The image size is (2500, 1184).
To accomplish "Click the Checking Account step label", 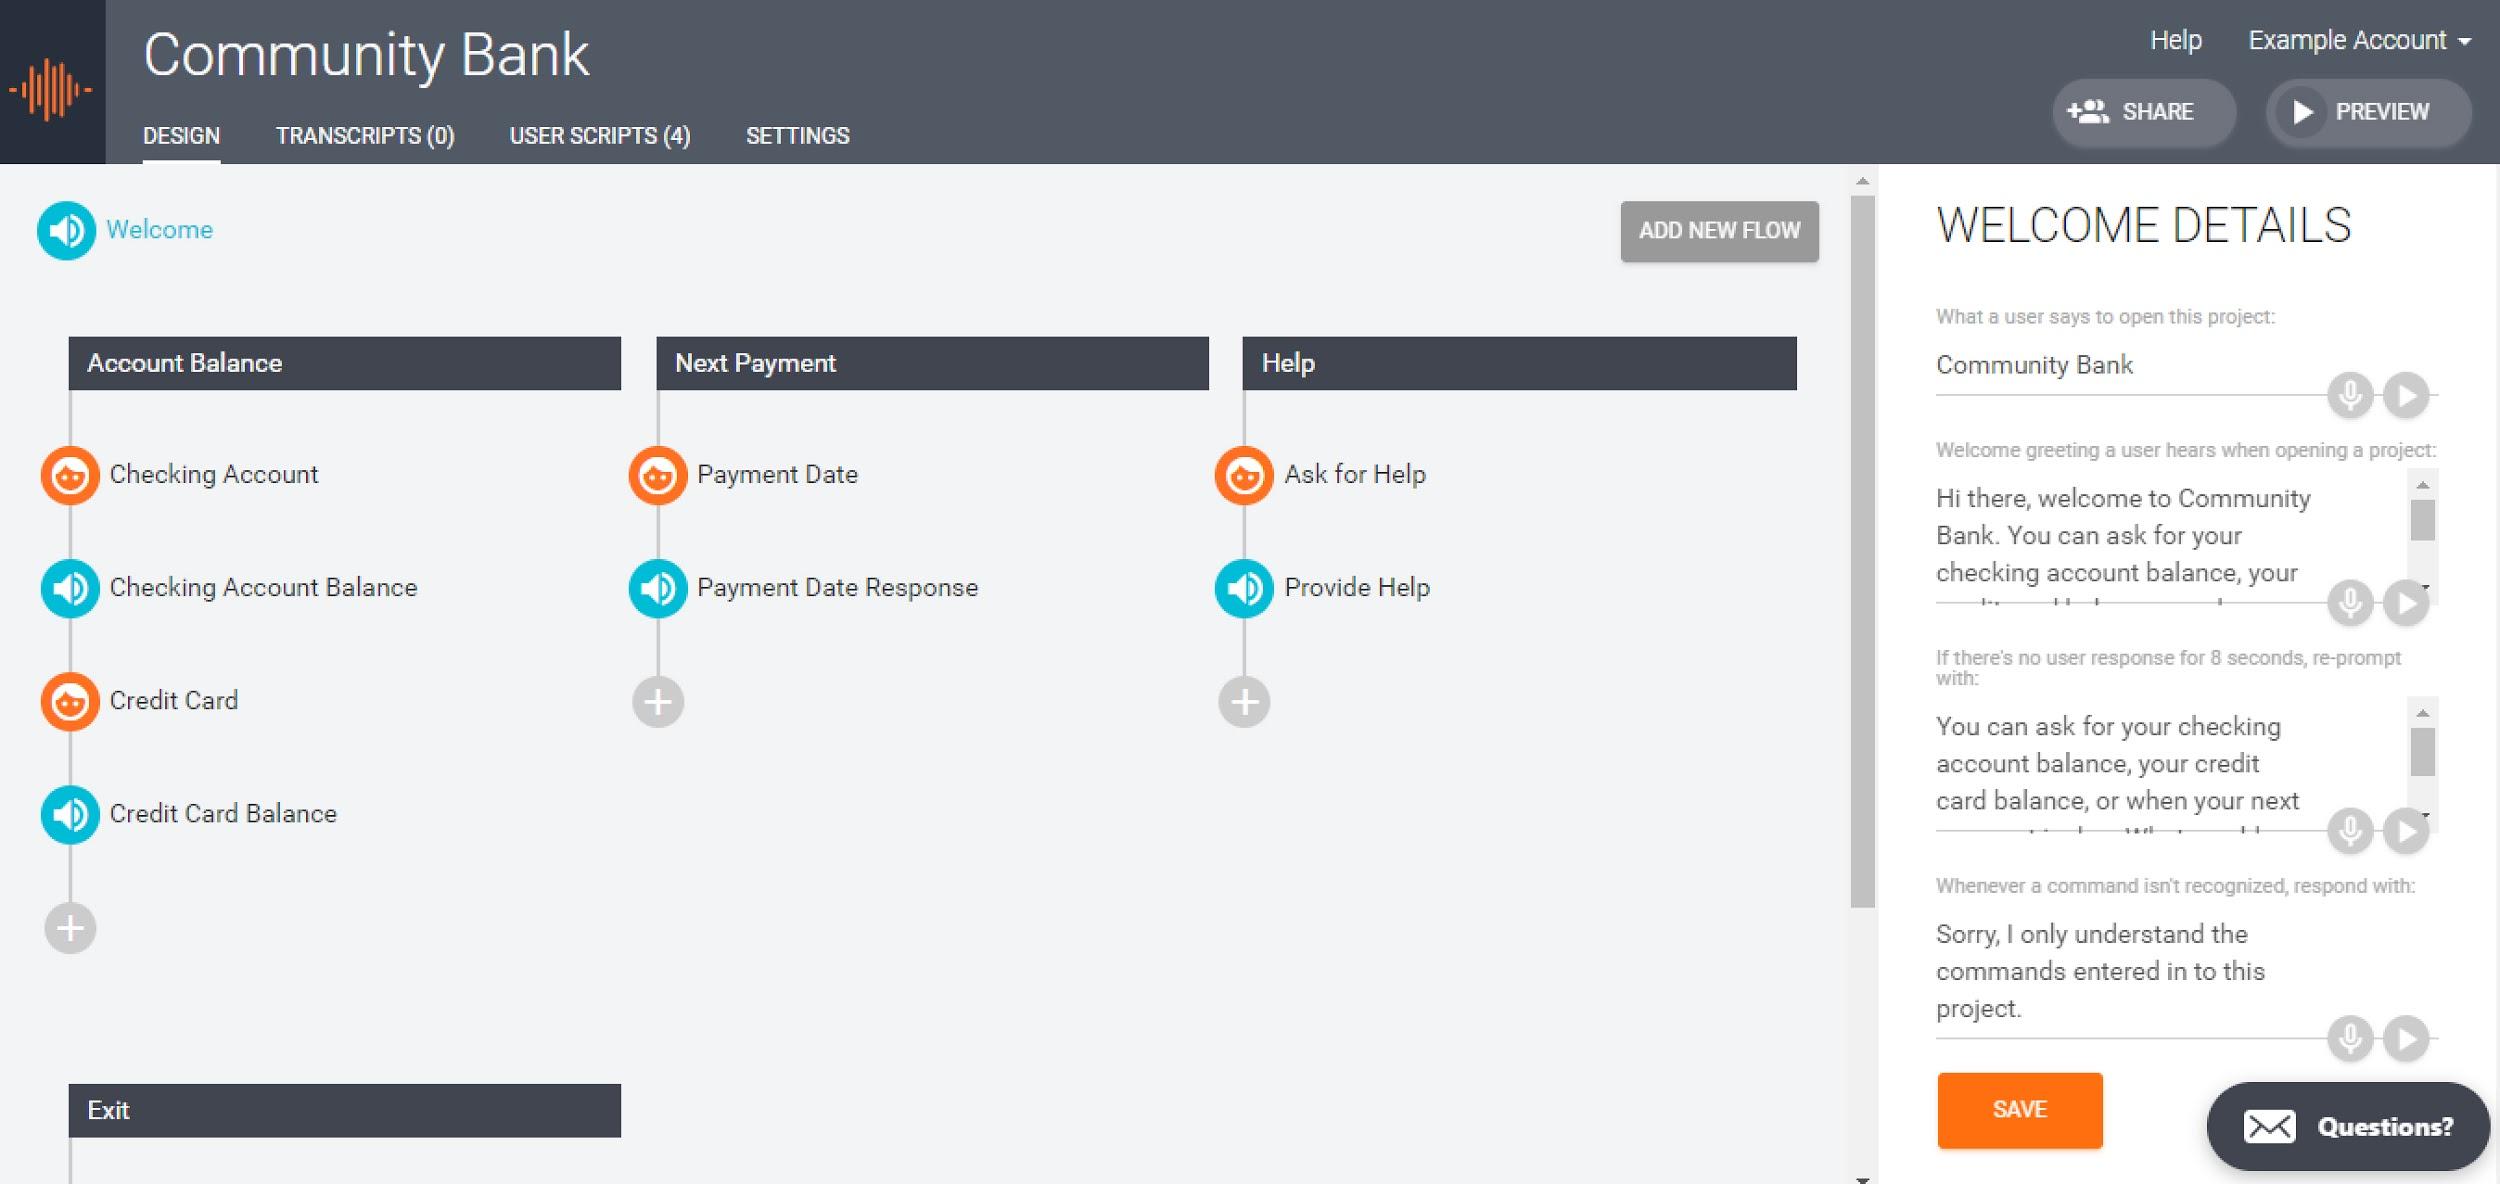I will click(x=214, y=475).
